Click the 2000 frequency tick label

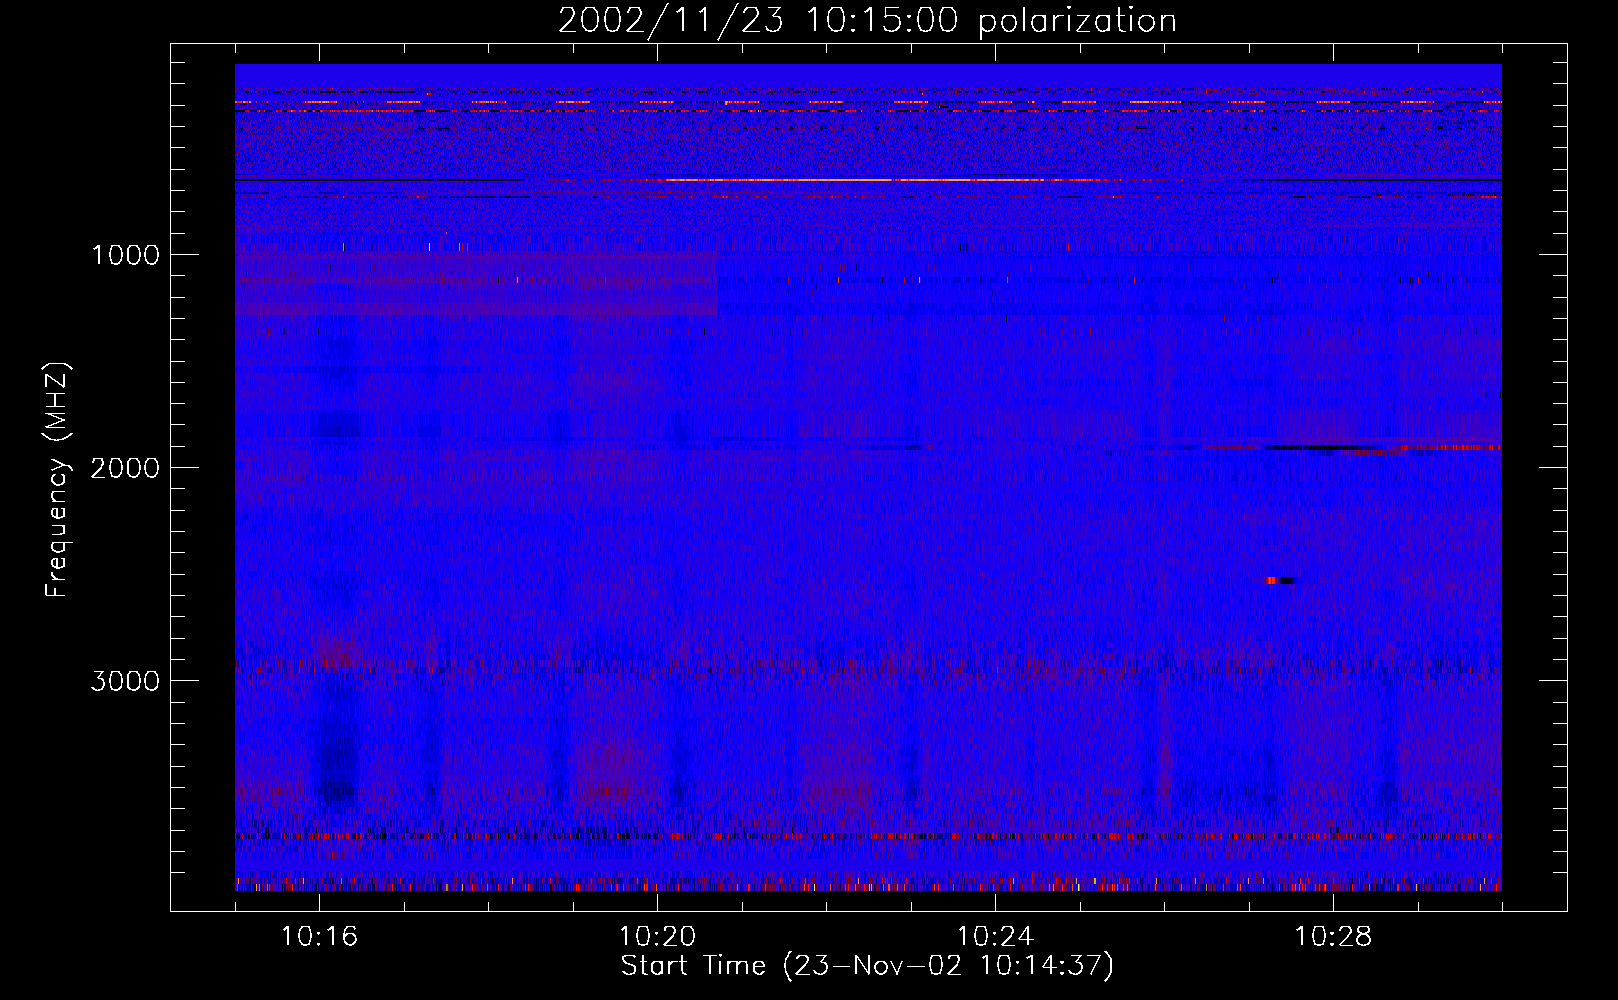pos(125,468)
